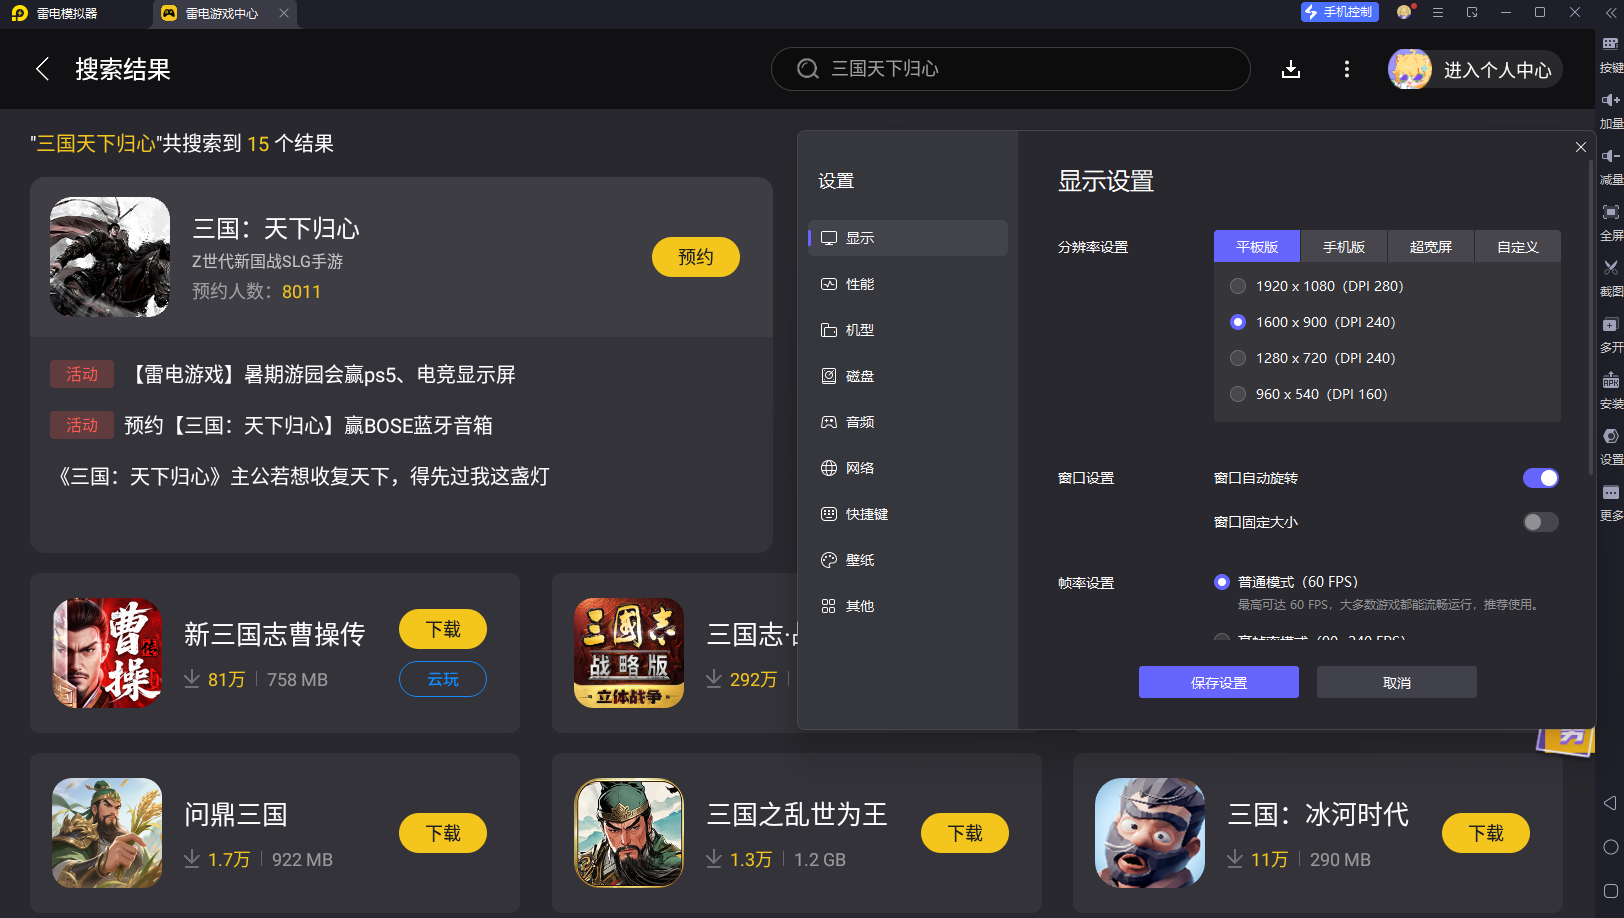The height and width of the screenshot is (918, 1624).
Task: Click the settings dialog vertical scrollbar
Action: click(x=1590, y=316)
